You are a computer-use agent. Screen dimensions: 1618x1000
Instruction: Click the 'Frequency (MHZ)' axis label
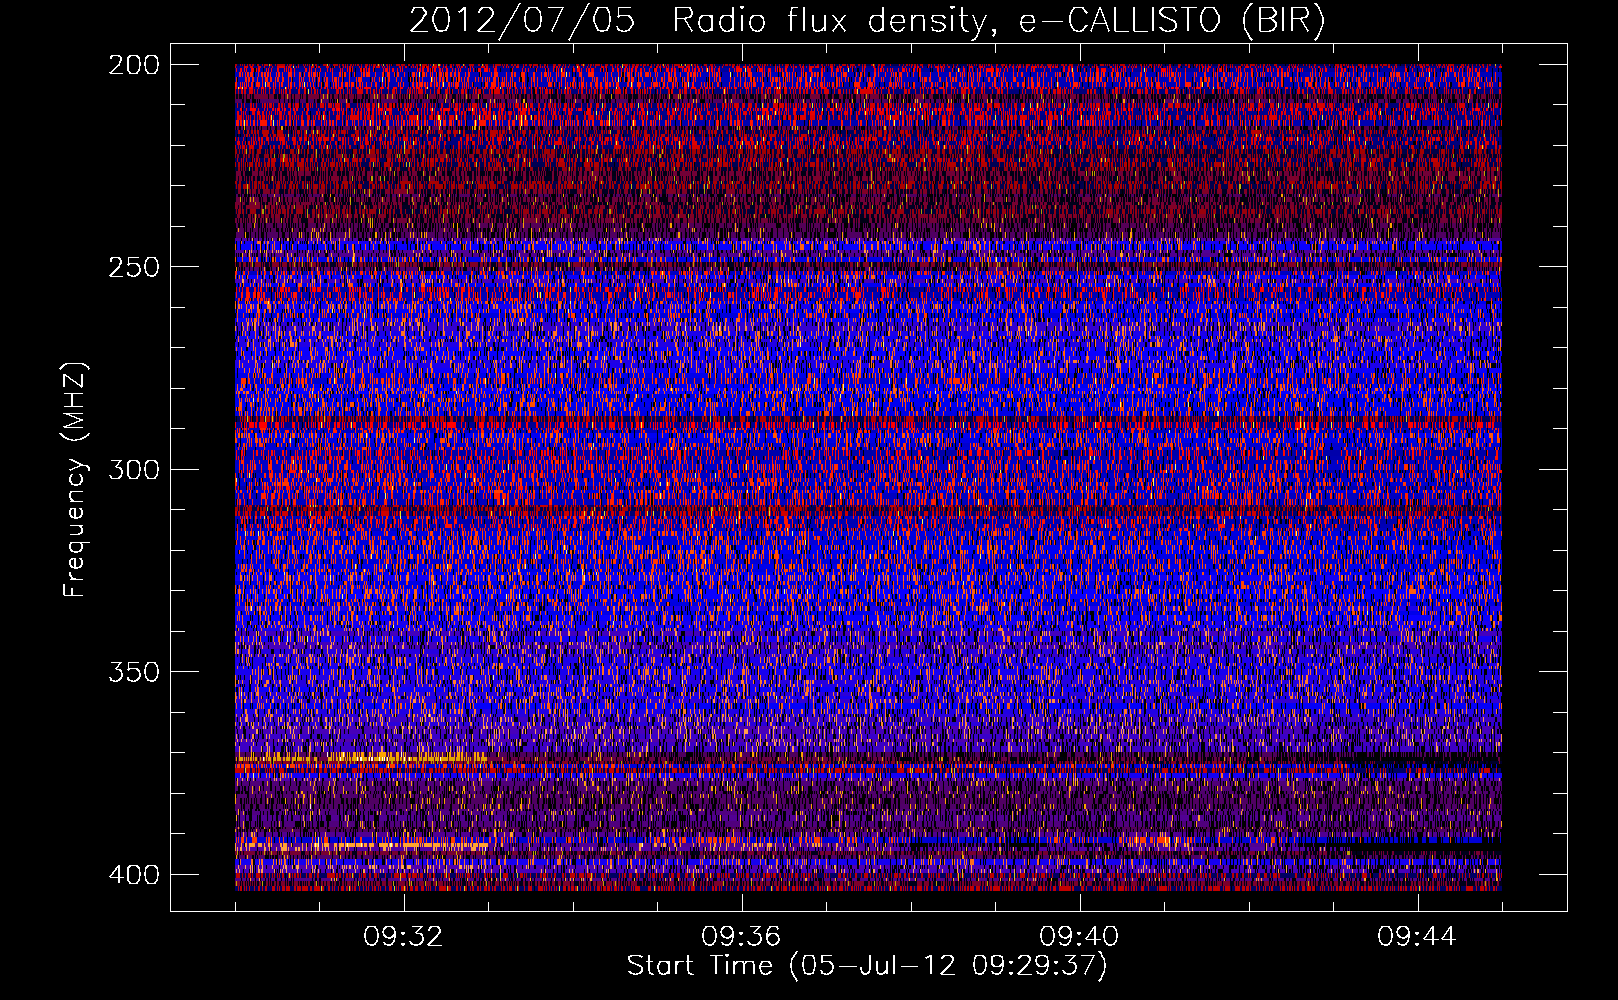point(75,479)
